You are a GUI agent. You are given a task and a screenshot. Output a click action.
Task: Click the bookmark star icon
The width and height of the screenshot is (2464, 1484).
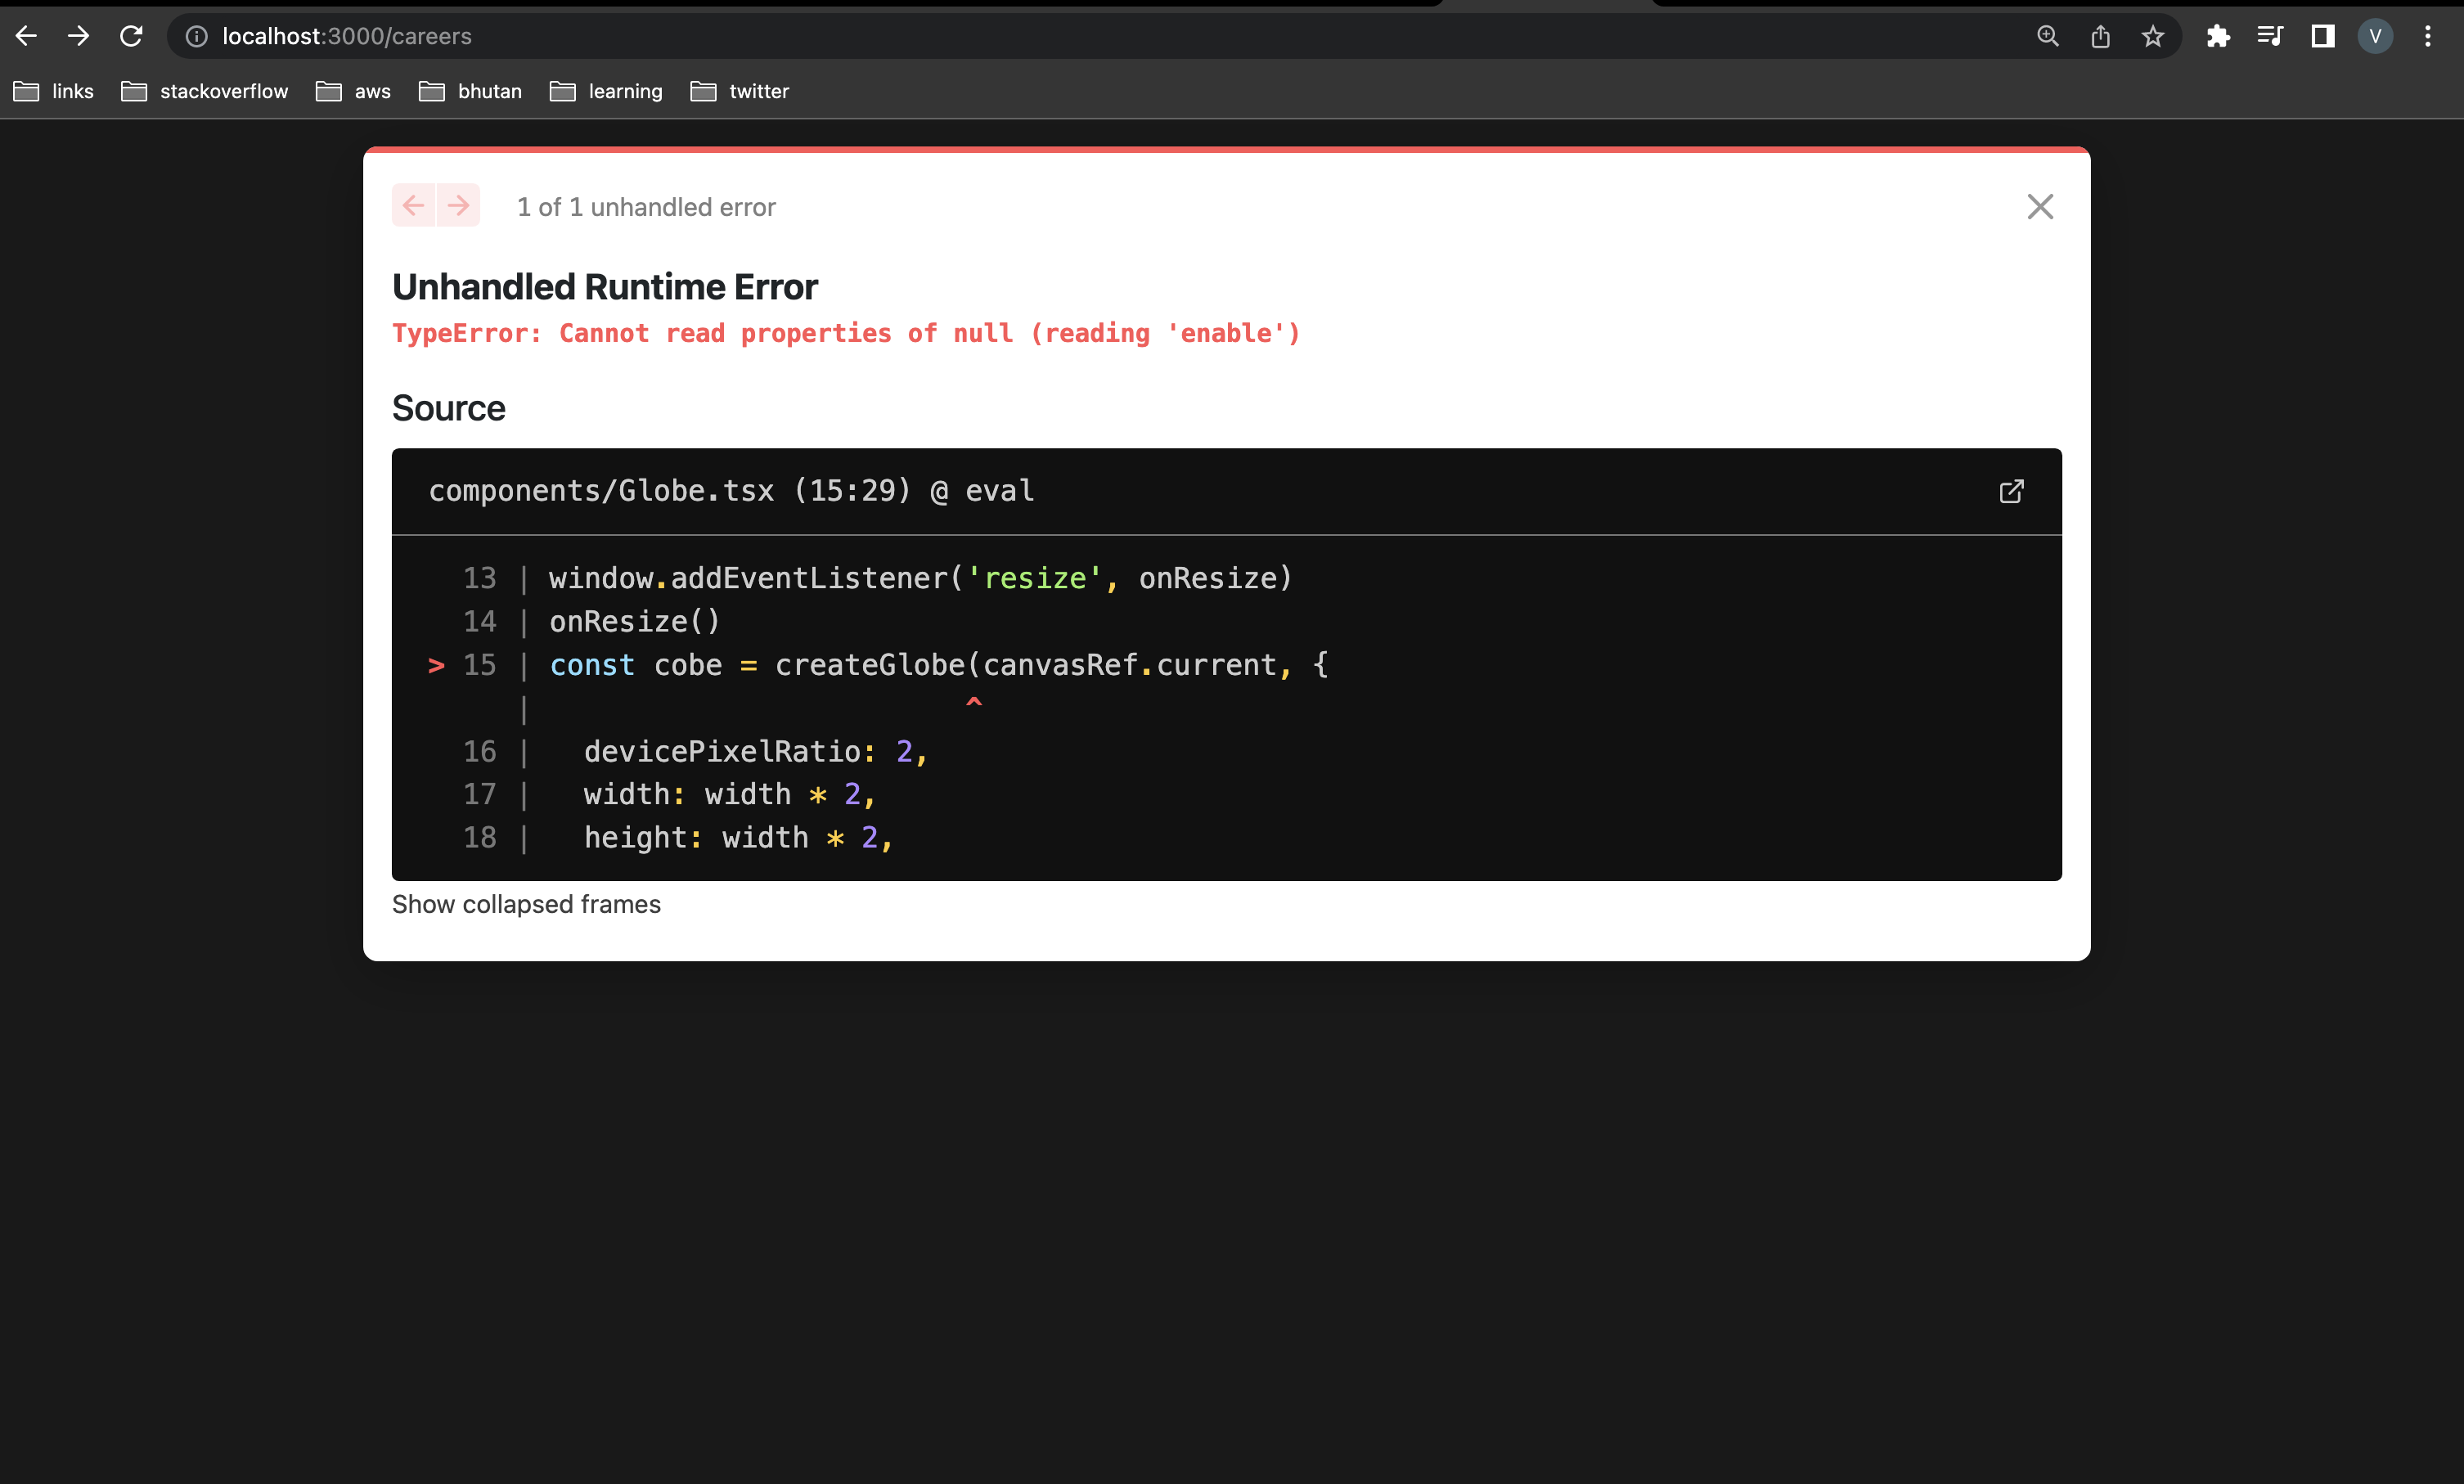click(x=2152, y=36)
